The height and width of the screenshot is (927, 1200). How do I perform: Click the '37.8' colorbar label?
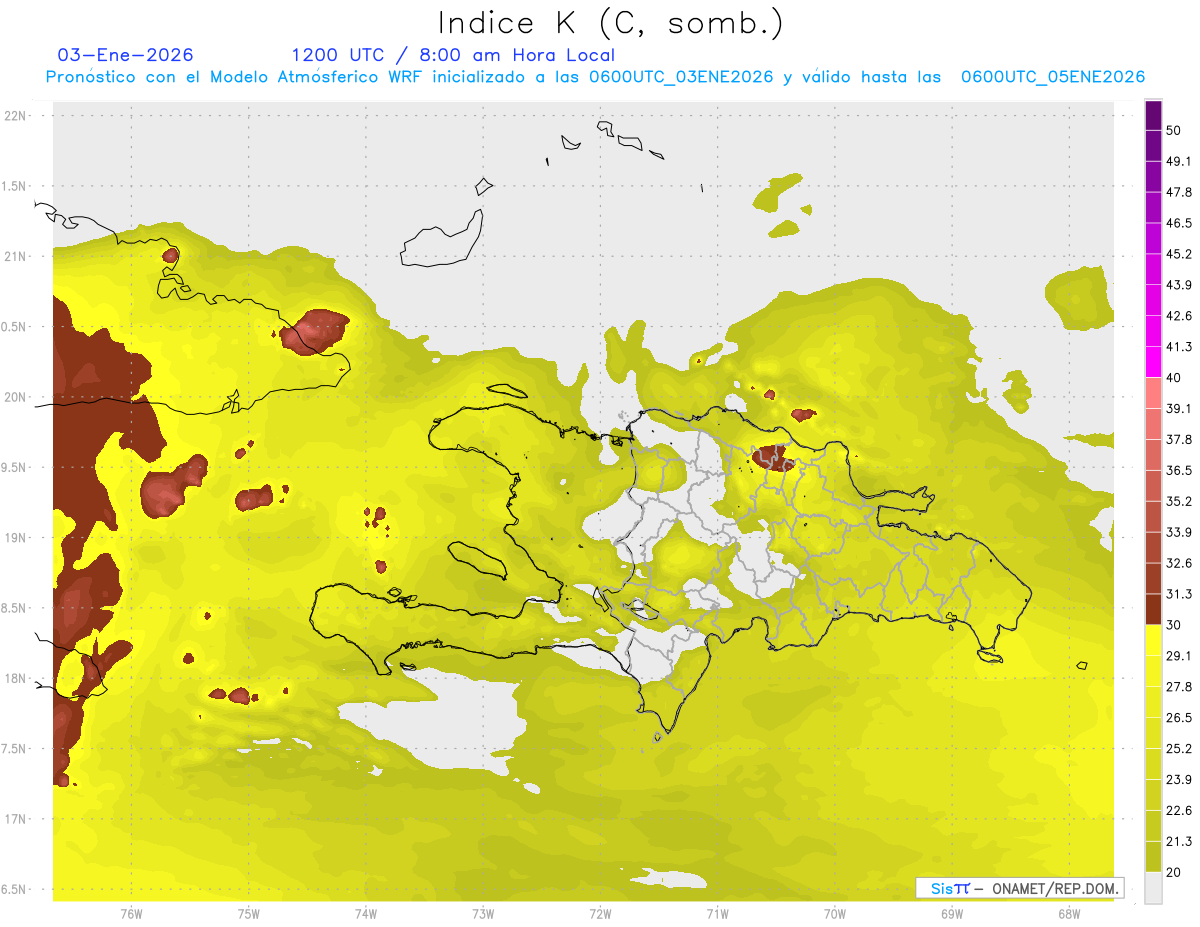pos(1178,439)
